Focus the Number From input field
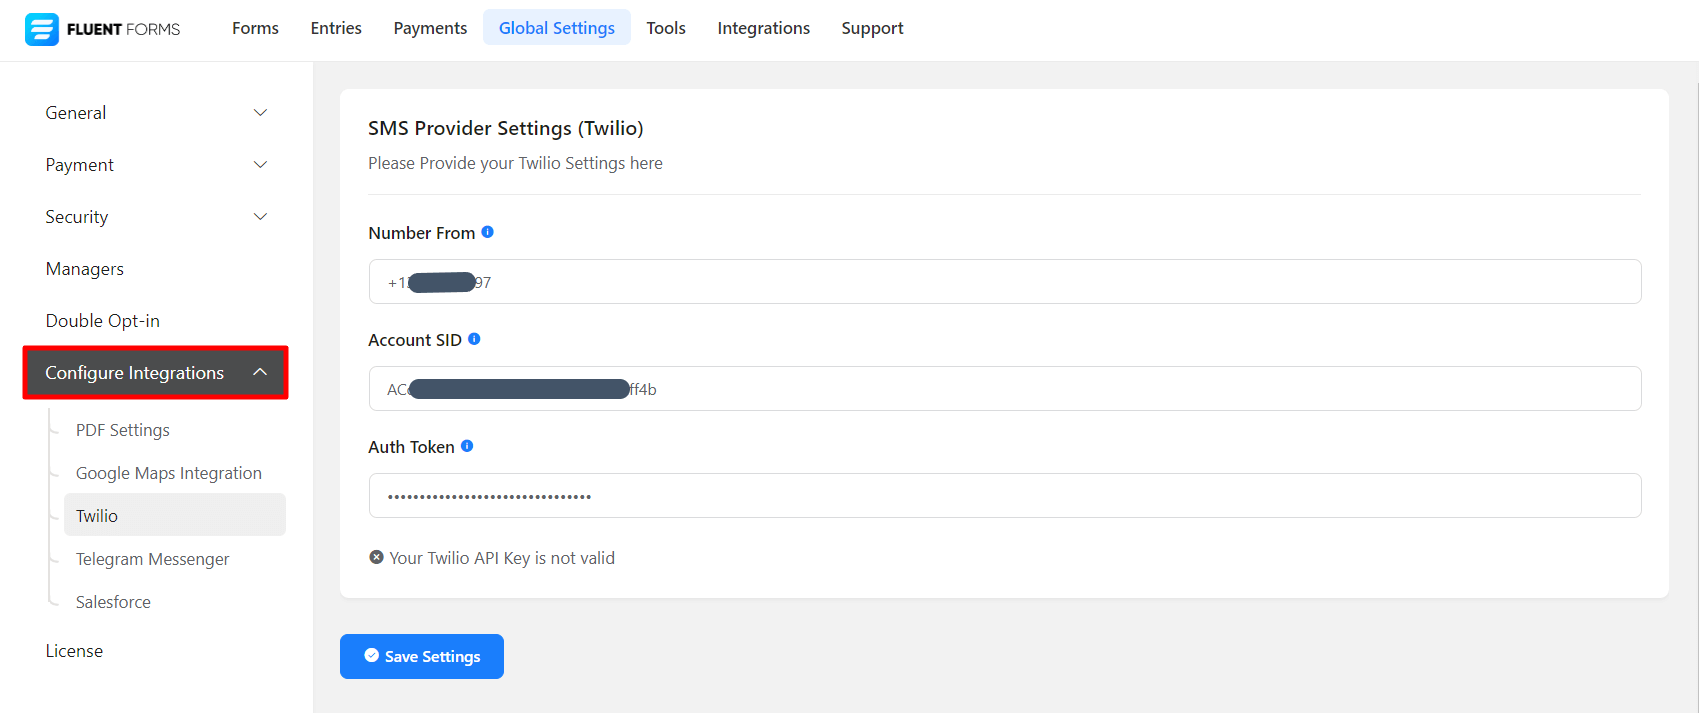The height and width of the screenshot is (713, 1699). tap(1004, 282)
